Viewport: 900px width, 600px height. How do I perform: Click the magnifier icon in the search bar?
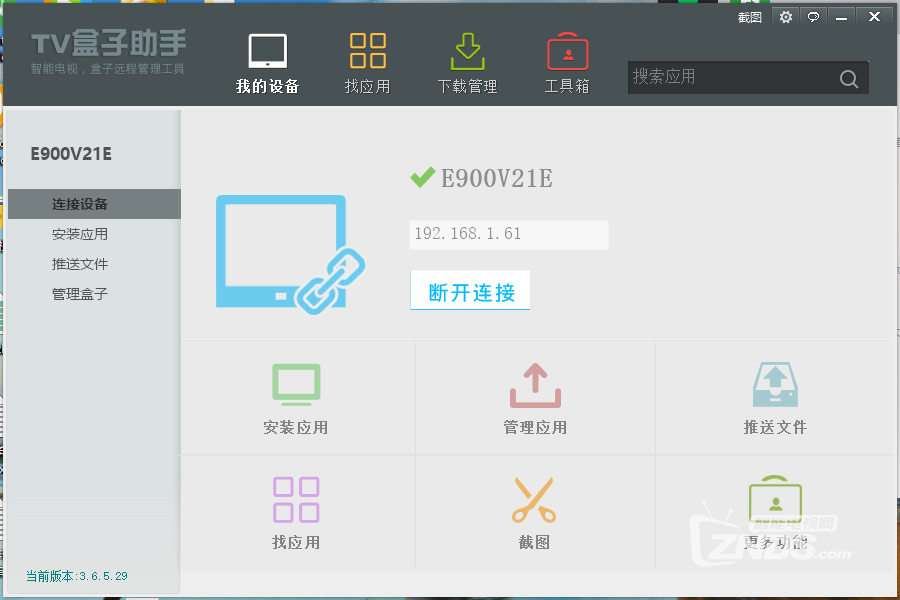pyautogui.click(x=848, y=78)
